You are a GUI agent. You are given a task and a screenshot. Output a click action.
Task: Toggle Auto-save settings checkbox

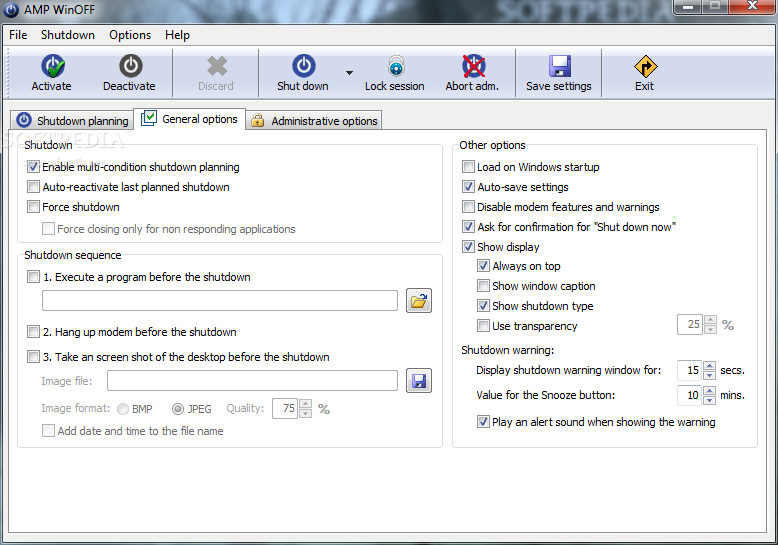[x=468, y=187]
